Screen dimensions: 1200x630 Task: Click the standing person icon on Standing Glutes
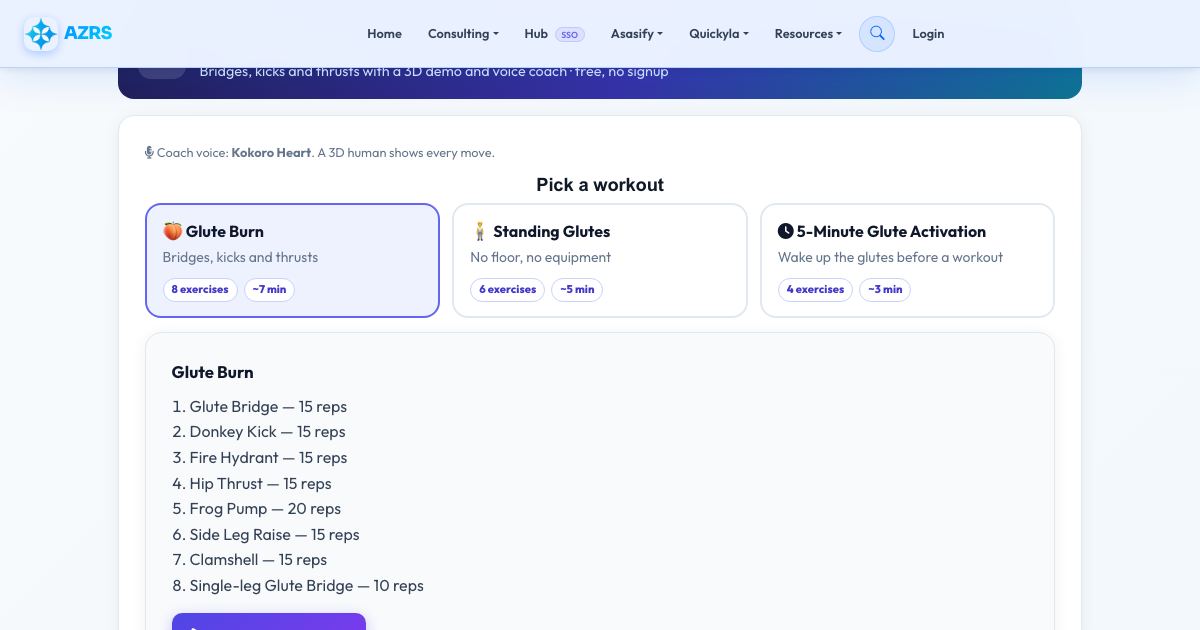pos(480,231)
